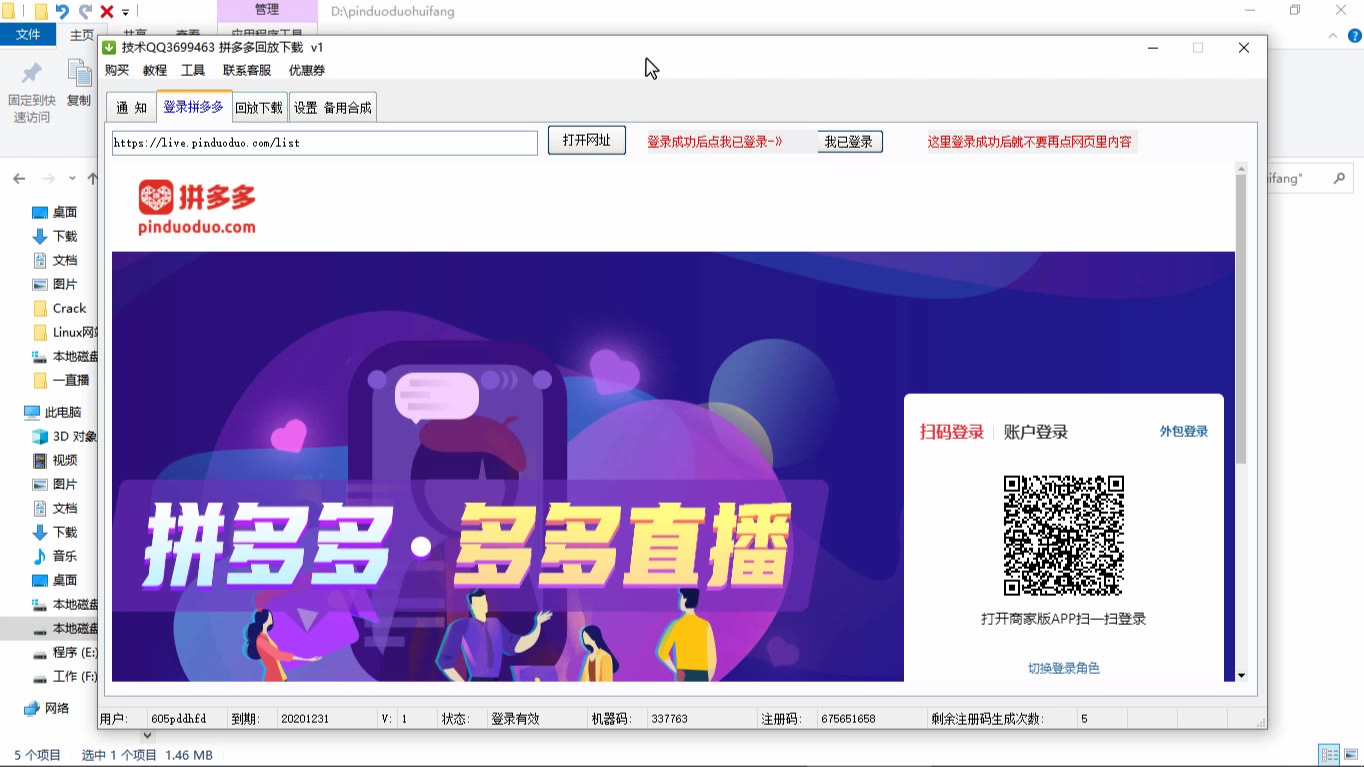Click the Pinduoduo heart logo on the webpage
The image size is (1364, 767).
pos(156,198)
